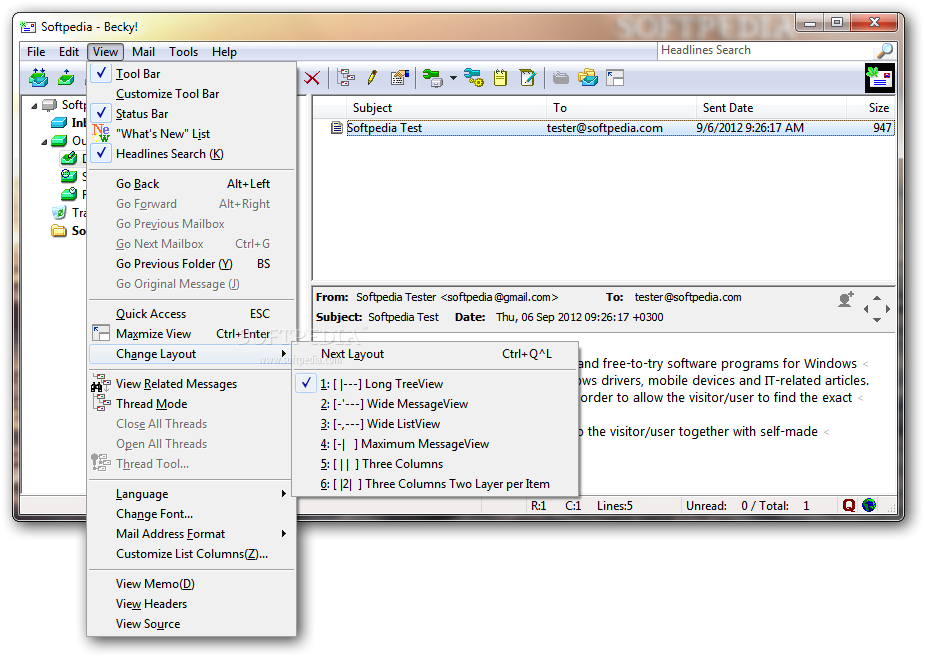Image resolution: width=925 pixels, height=657 pixels.
Task: Click the thread tree toolbar icon
Action: (346, 77)
